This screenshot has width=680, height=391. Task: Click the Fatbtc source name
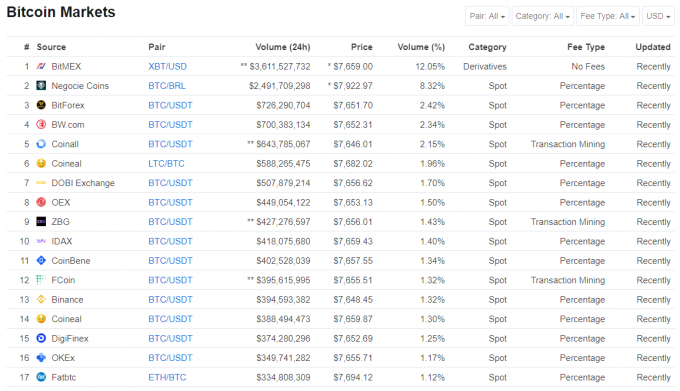coord(63,377)
